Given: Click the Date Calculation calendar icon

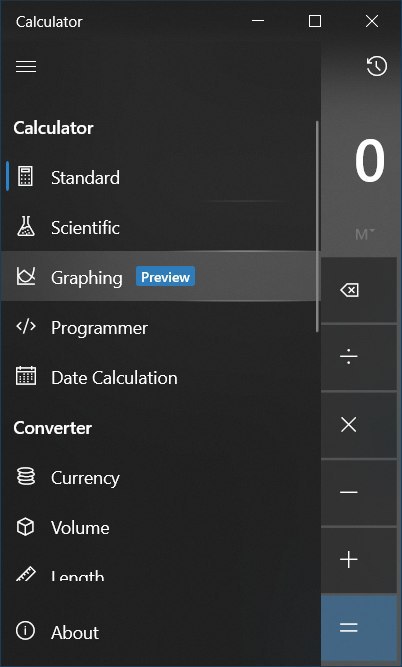Looking at the screenshot, I should pos(26,376).
